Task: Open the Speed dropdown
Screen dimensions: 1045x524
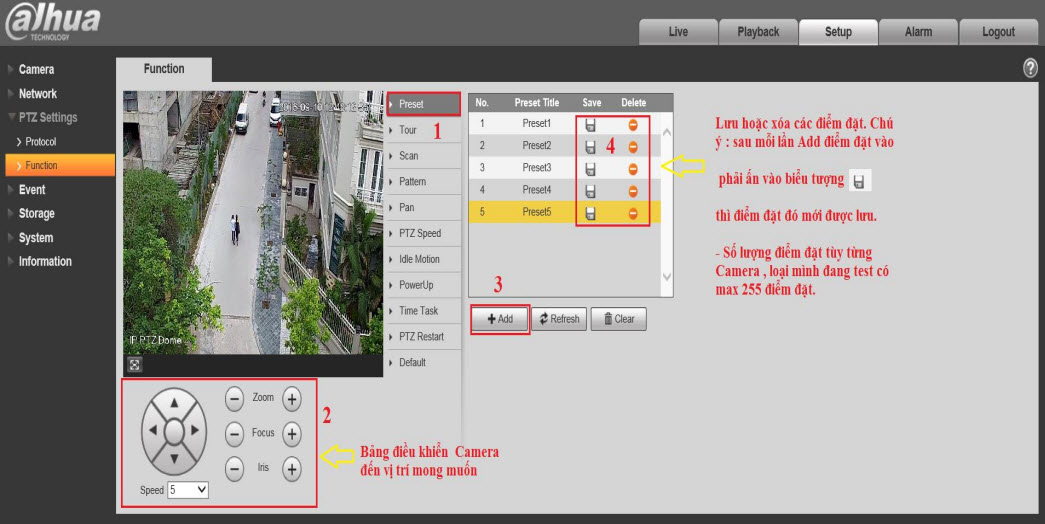Action: click(x=188, y=490)
